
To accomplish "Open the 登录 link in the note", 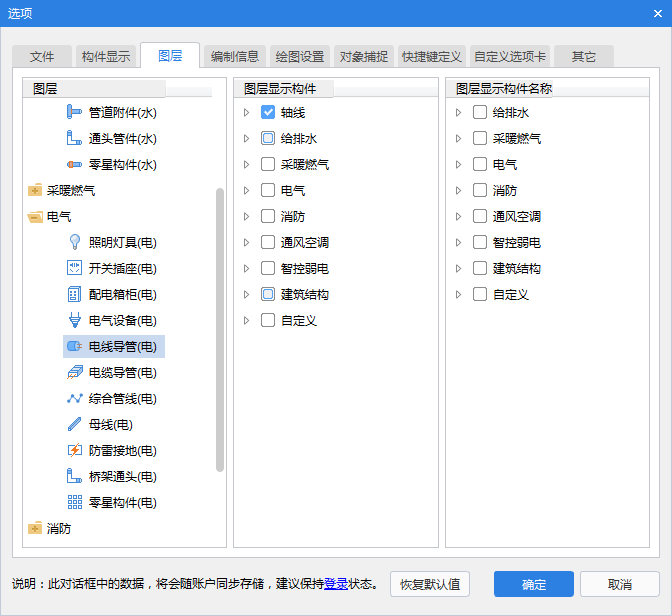I will [x=336, y=584].
